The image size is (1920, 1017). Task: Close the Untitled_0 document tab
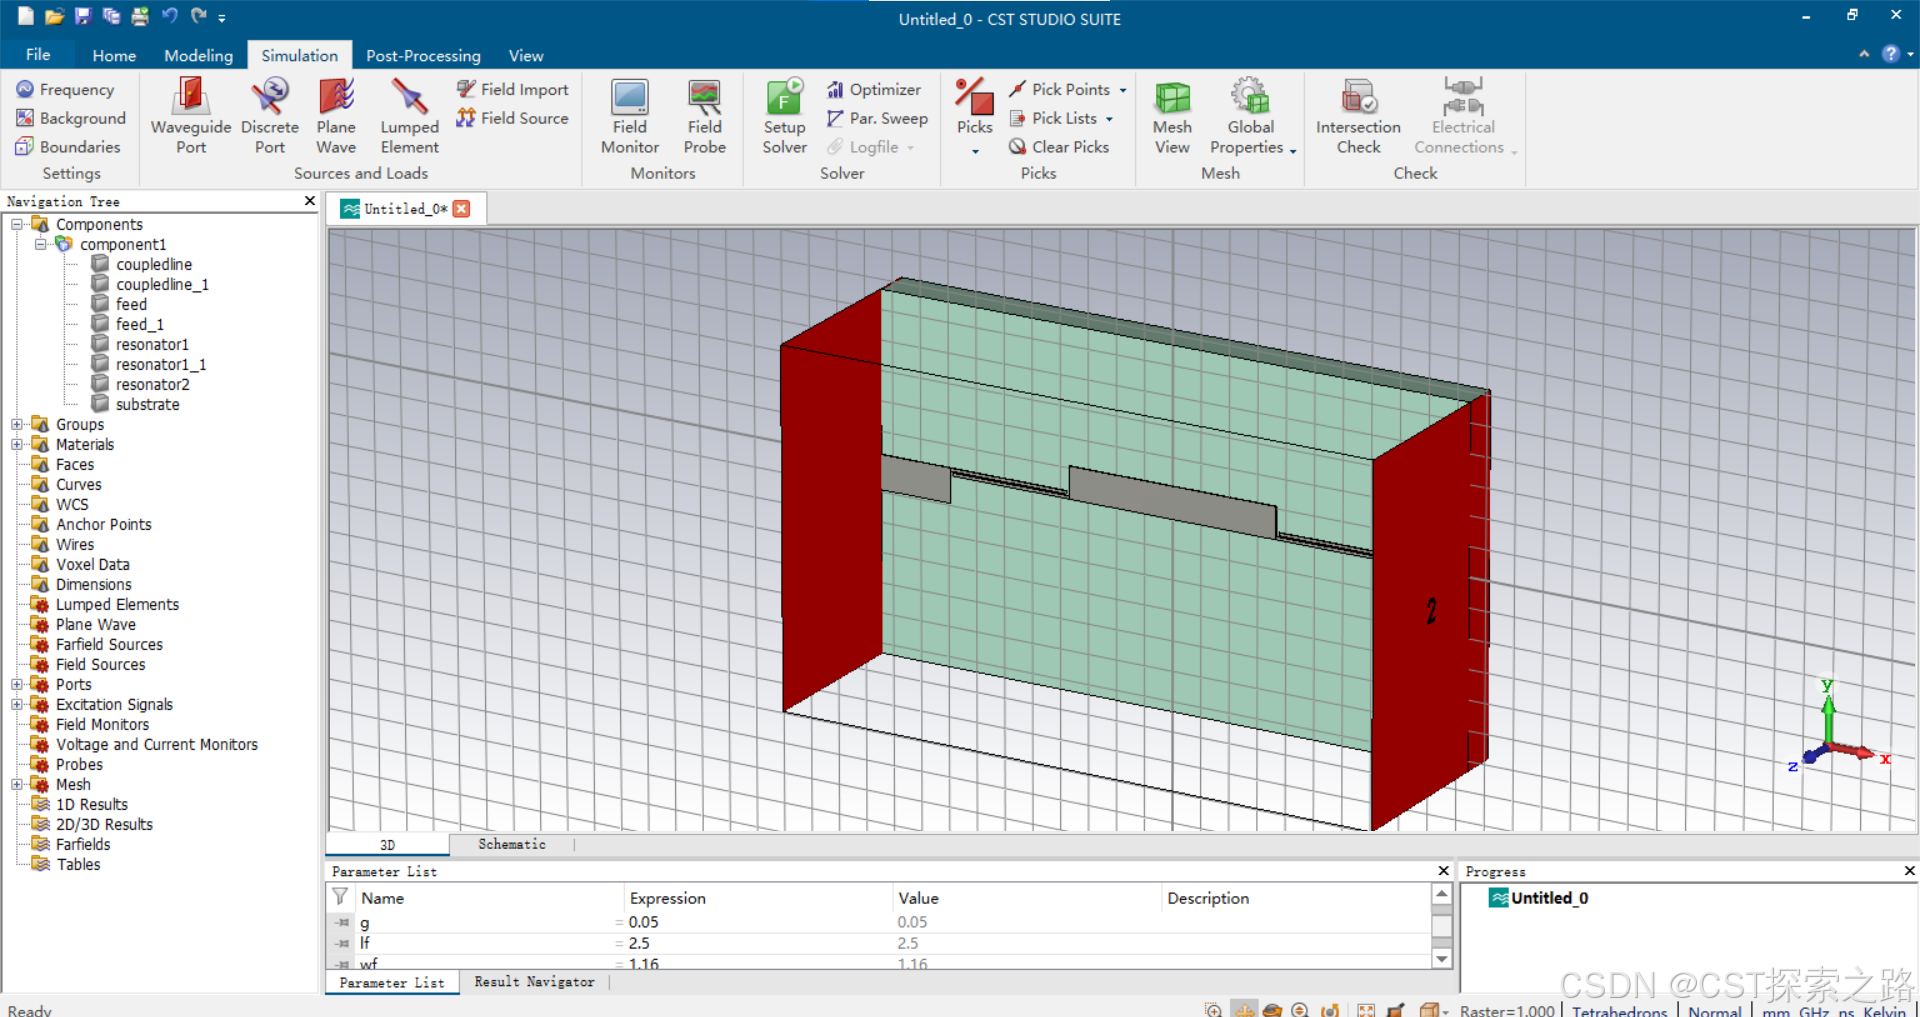coord(461,208)
